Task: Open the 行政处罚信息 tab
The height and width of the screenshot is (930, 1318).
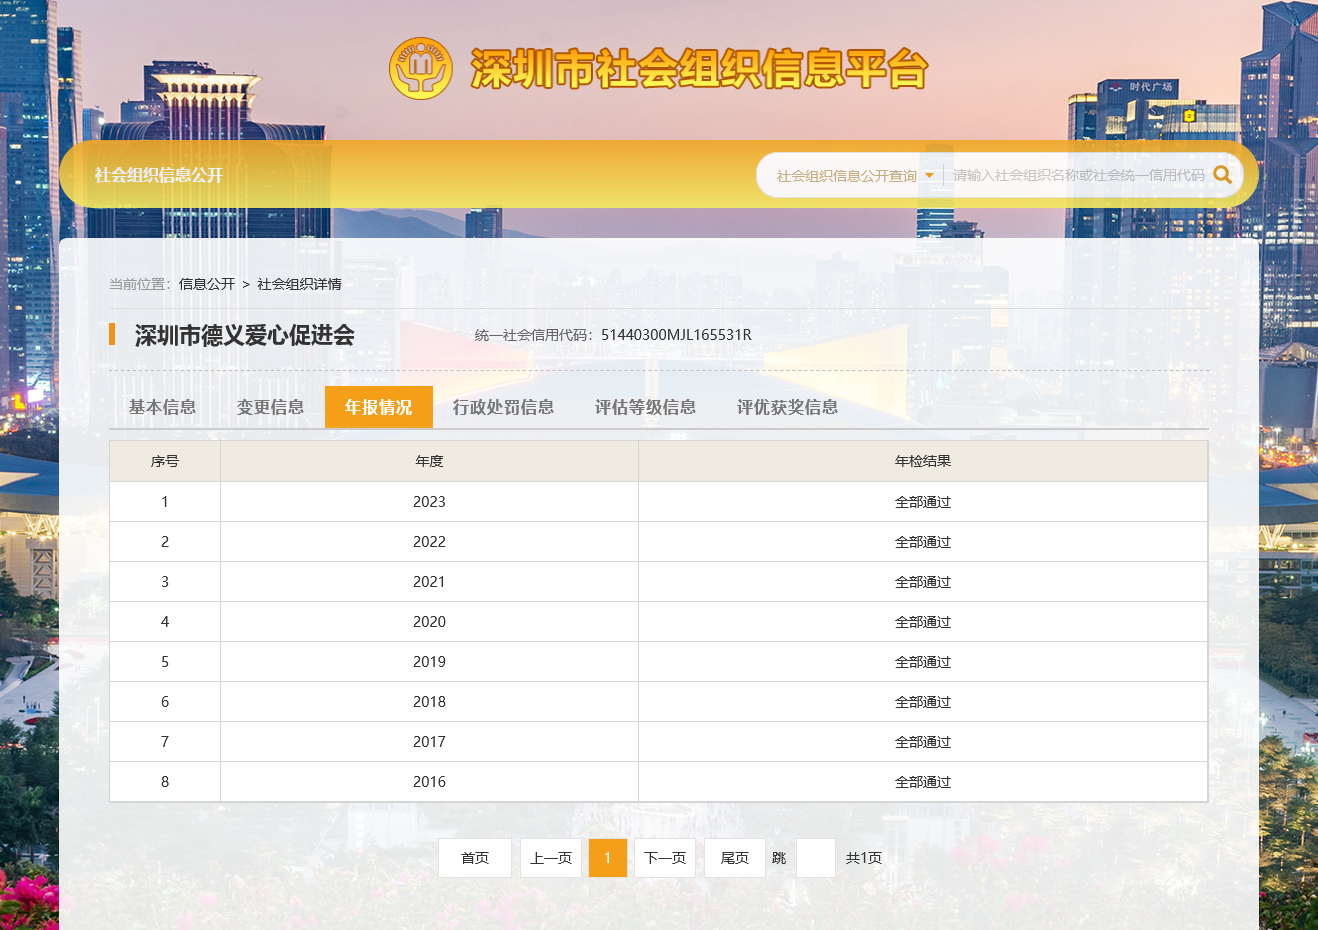Action: (503, 407)
